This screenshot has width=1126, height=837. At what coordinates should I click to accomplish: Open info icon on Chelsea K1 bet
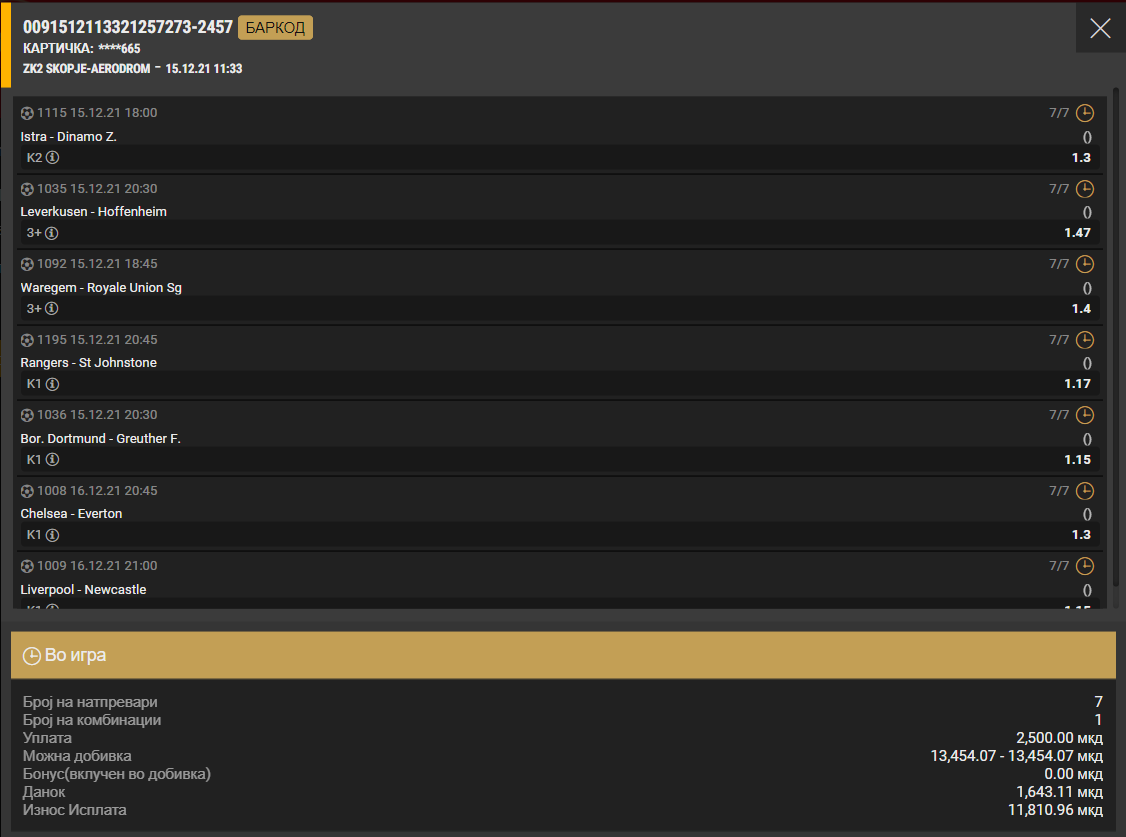point(53,535)
